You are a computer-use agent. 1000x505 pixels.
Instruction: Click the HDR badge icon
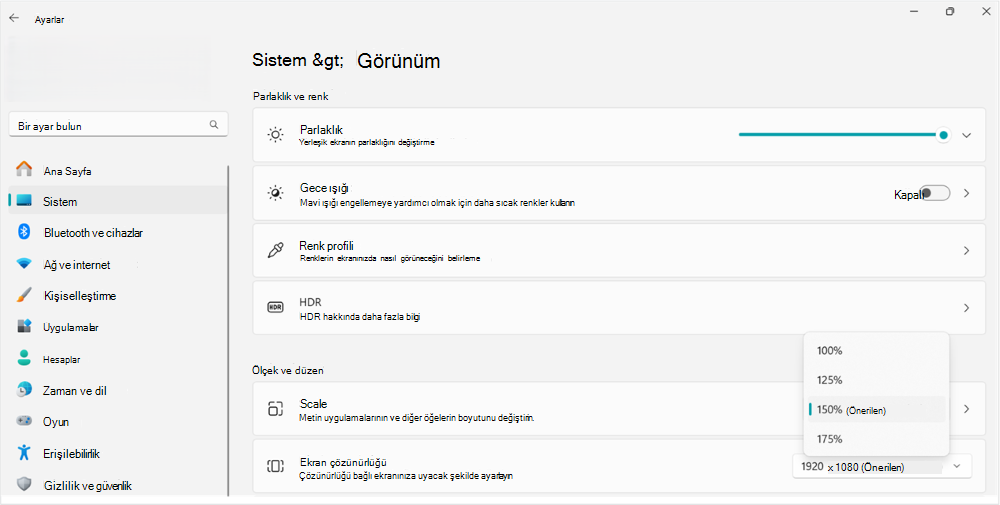(x=275, y=307)
